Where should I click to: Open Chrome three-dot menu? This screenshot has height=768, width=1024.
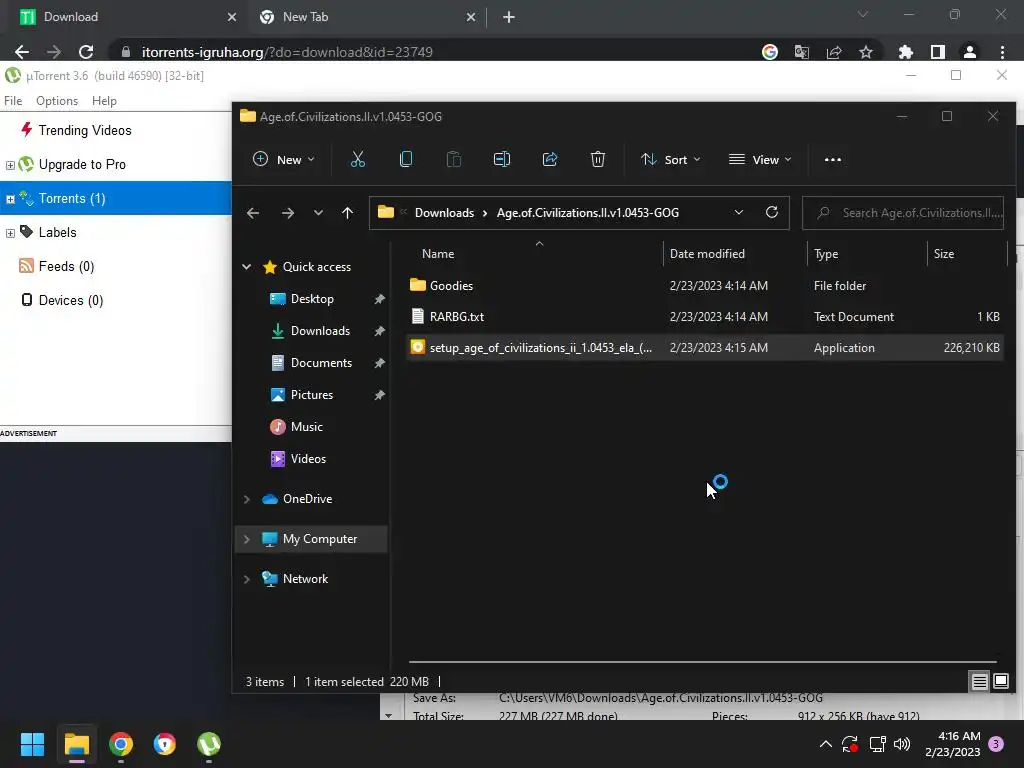1002,52
